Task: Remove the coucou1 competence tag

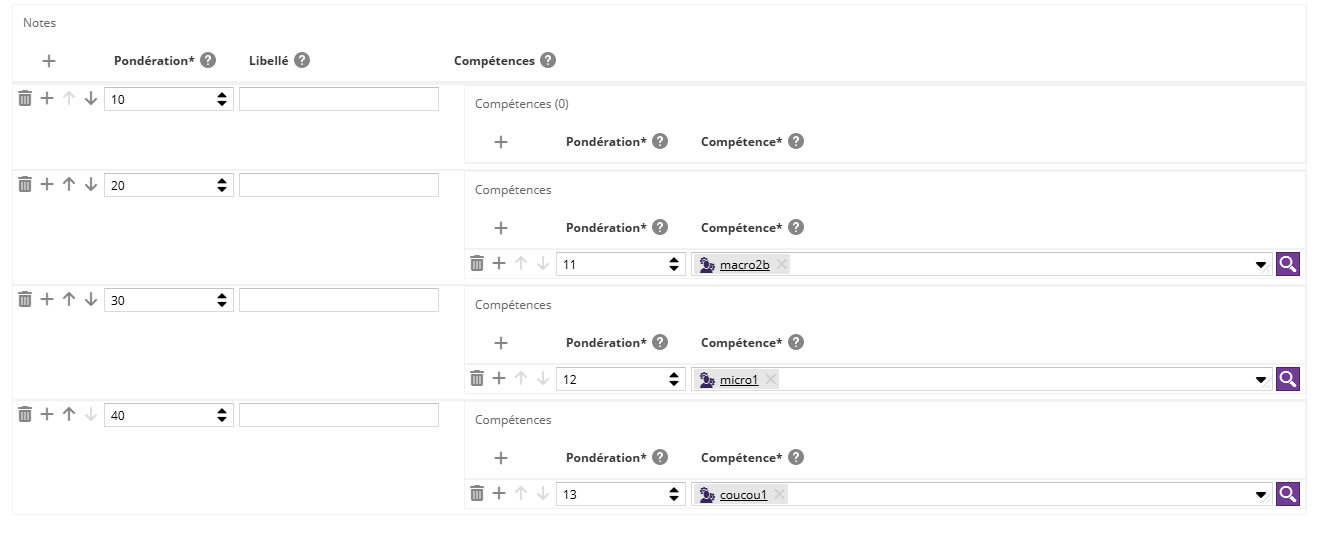Action: pos(779,495)
